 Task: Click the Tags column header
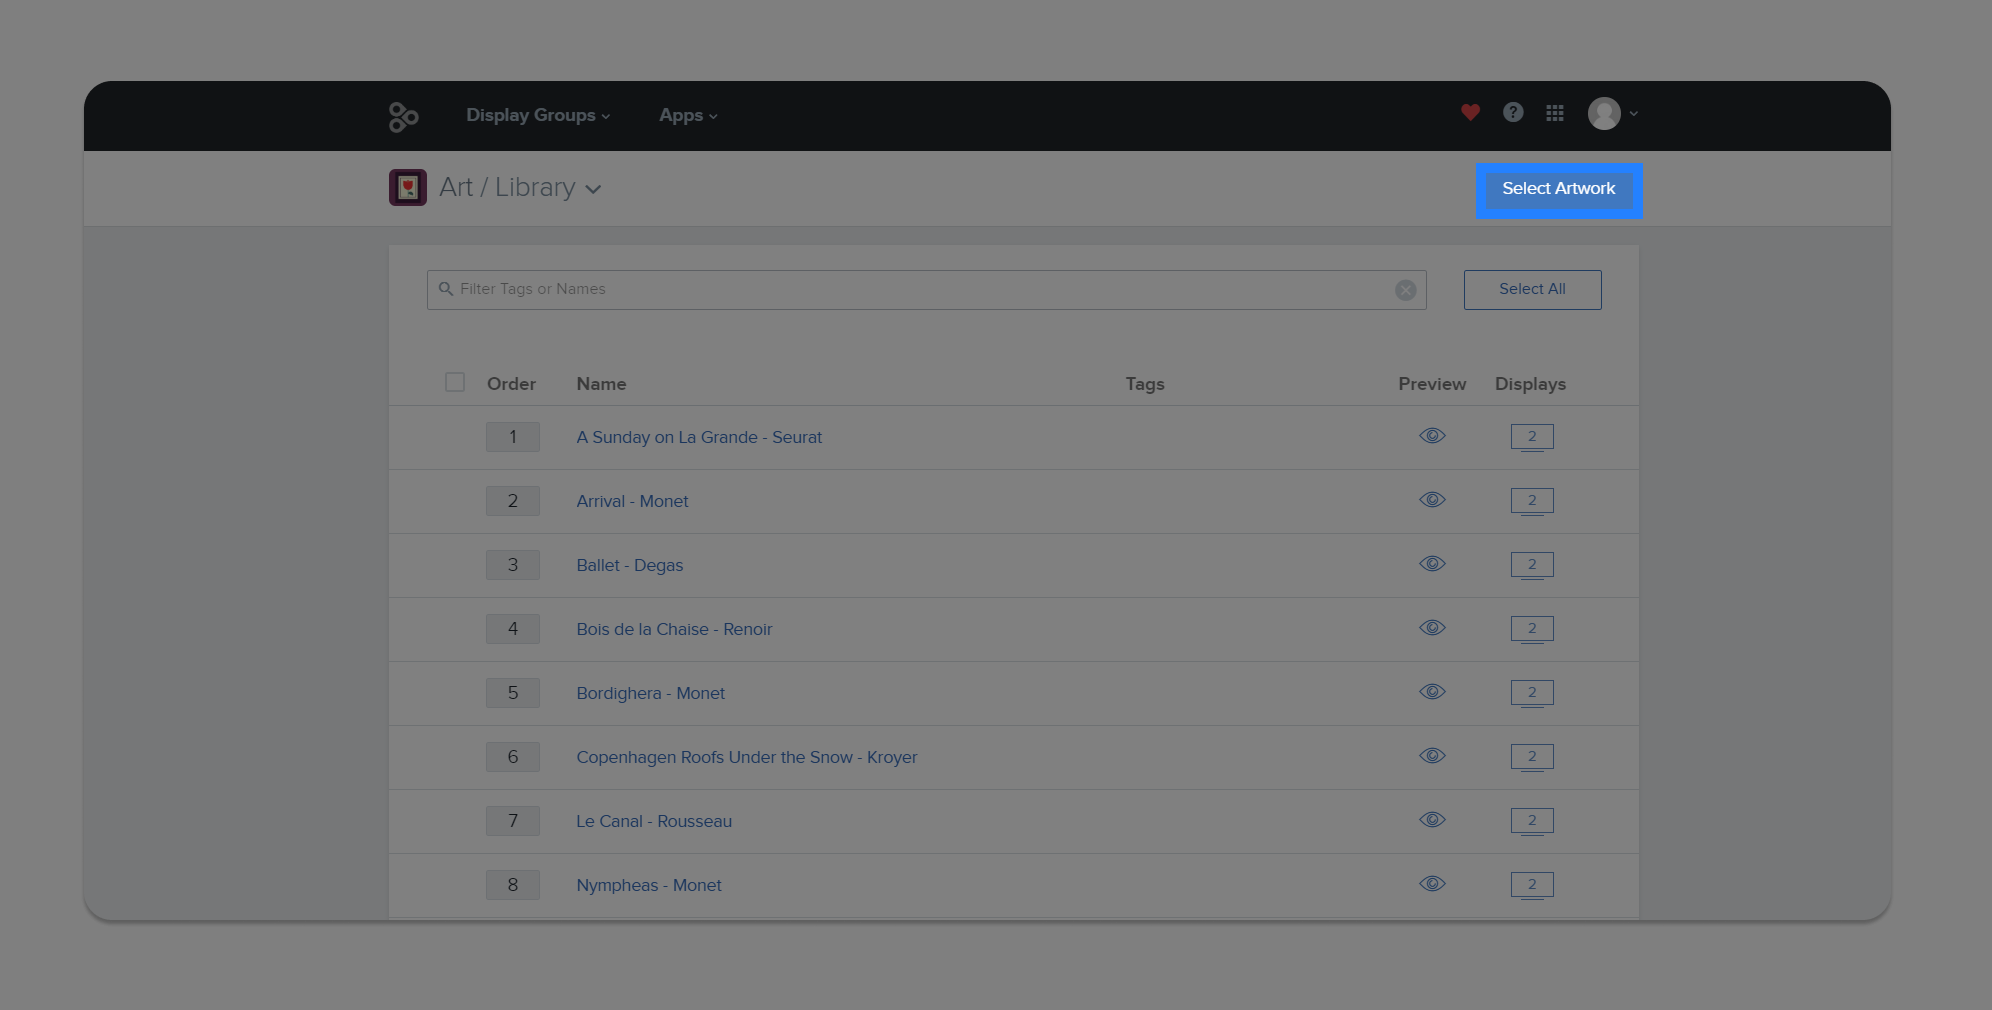(x=1145, y=384)
